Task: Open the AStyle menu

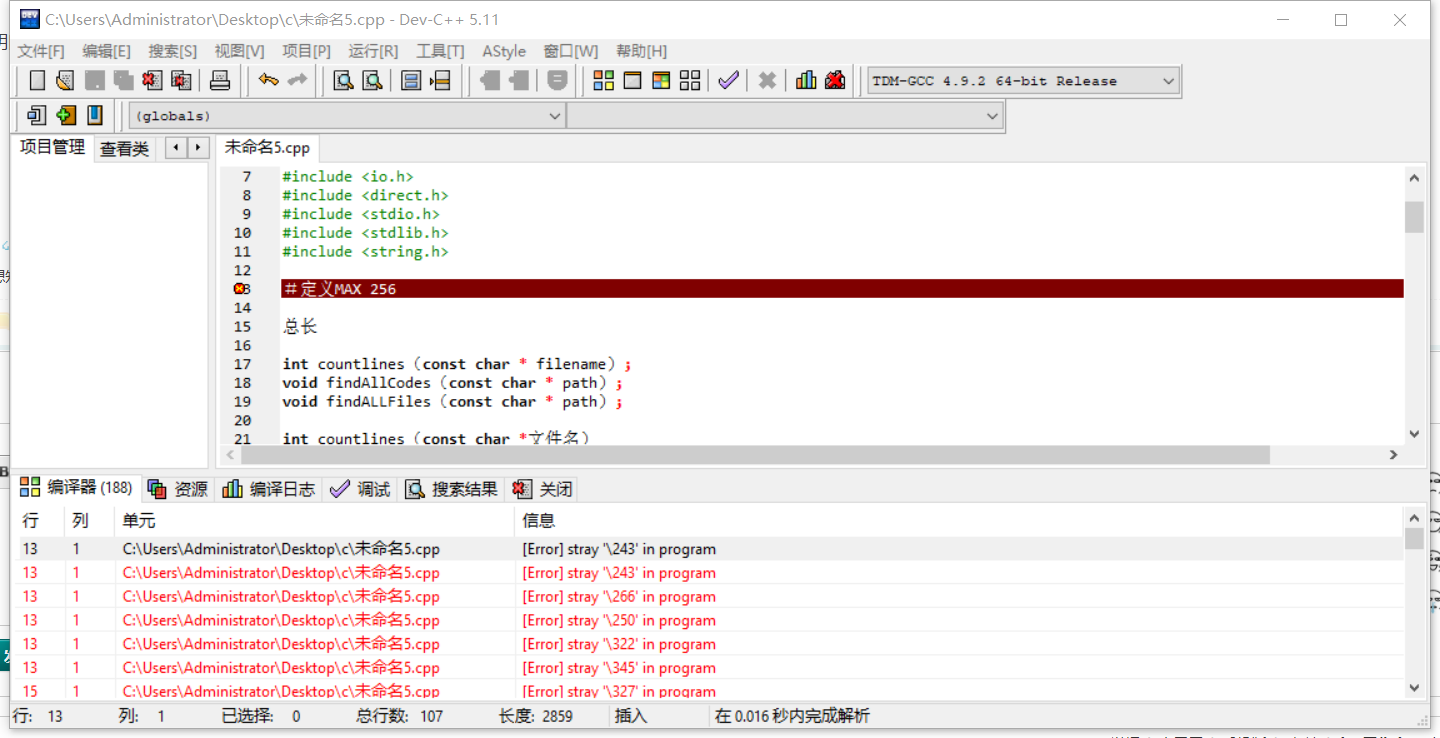Action: pyautogui.click(x=504, y=51)
